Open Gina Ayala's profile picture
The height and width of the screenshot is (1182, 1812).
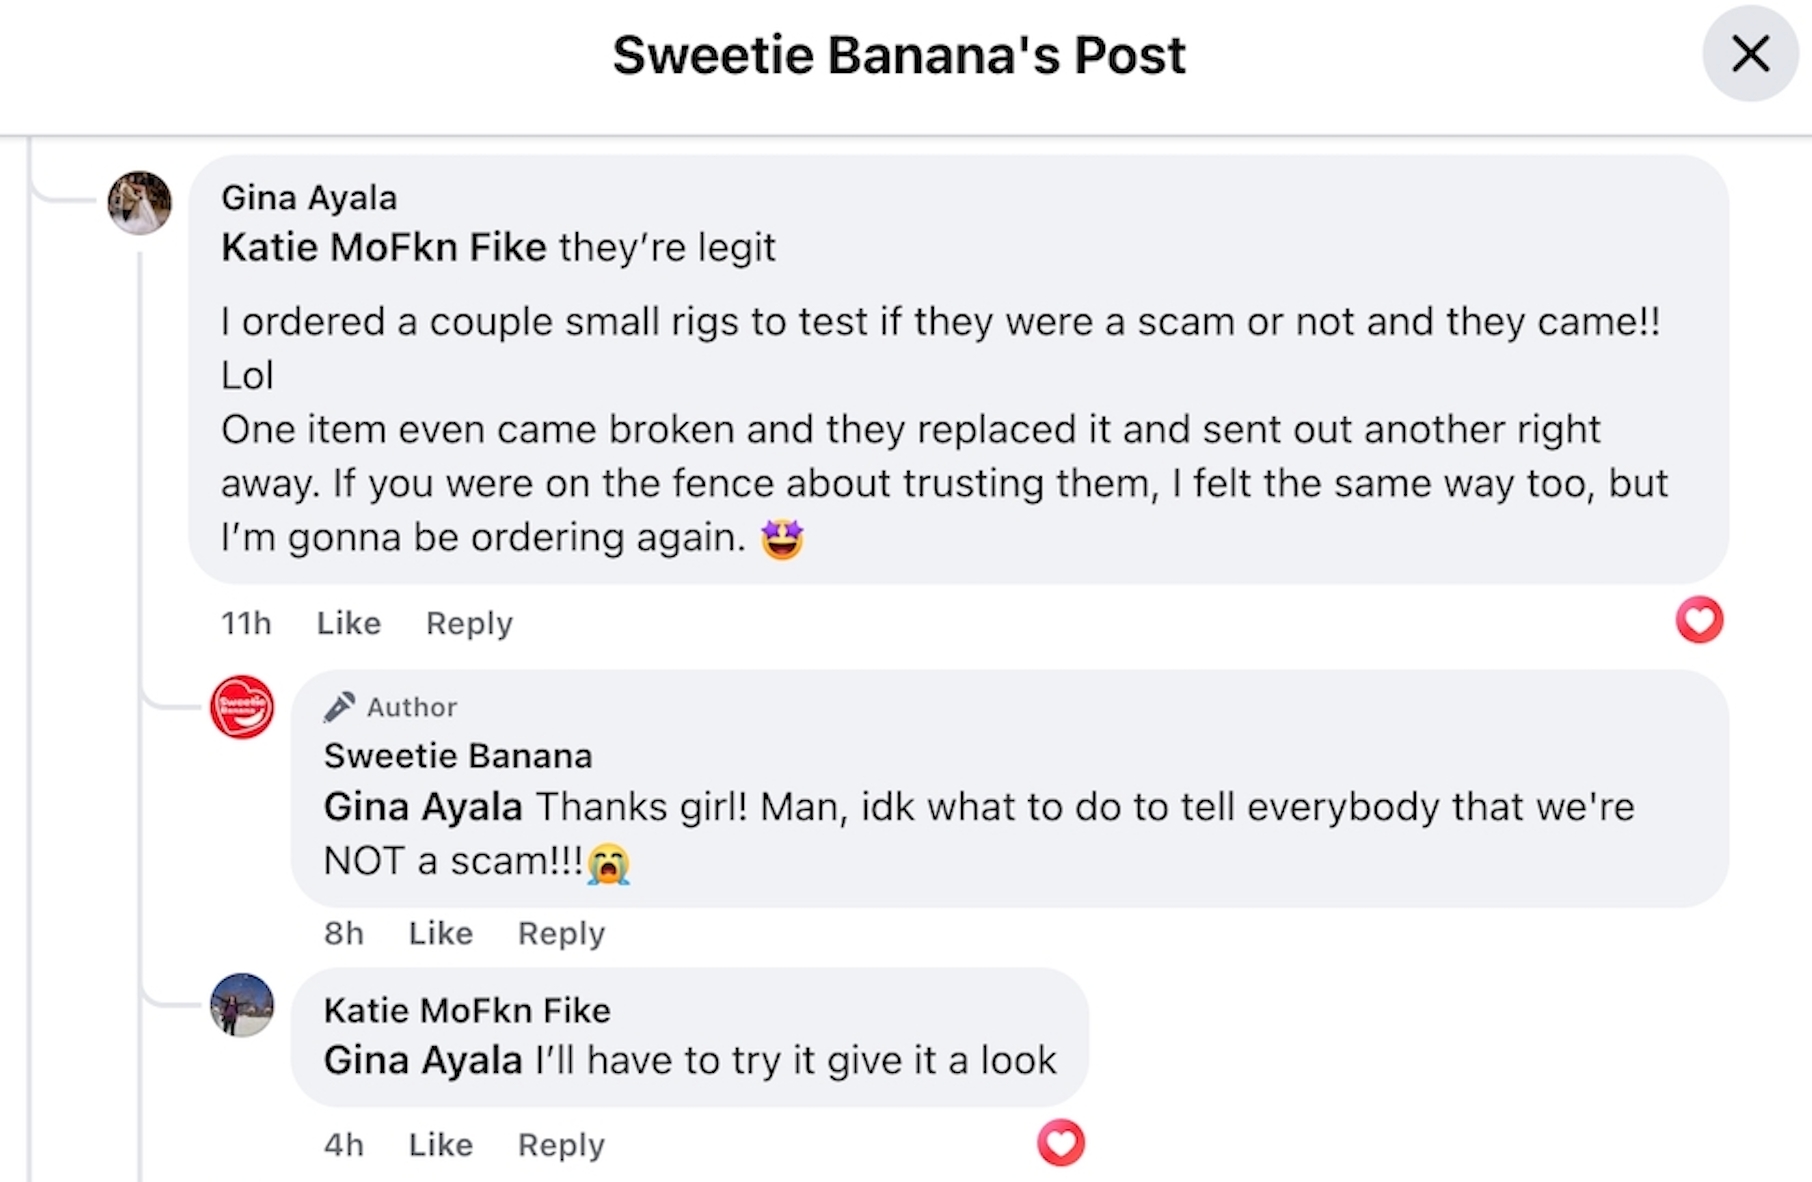(x=140, y=203)
